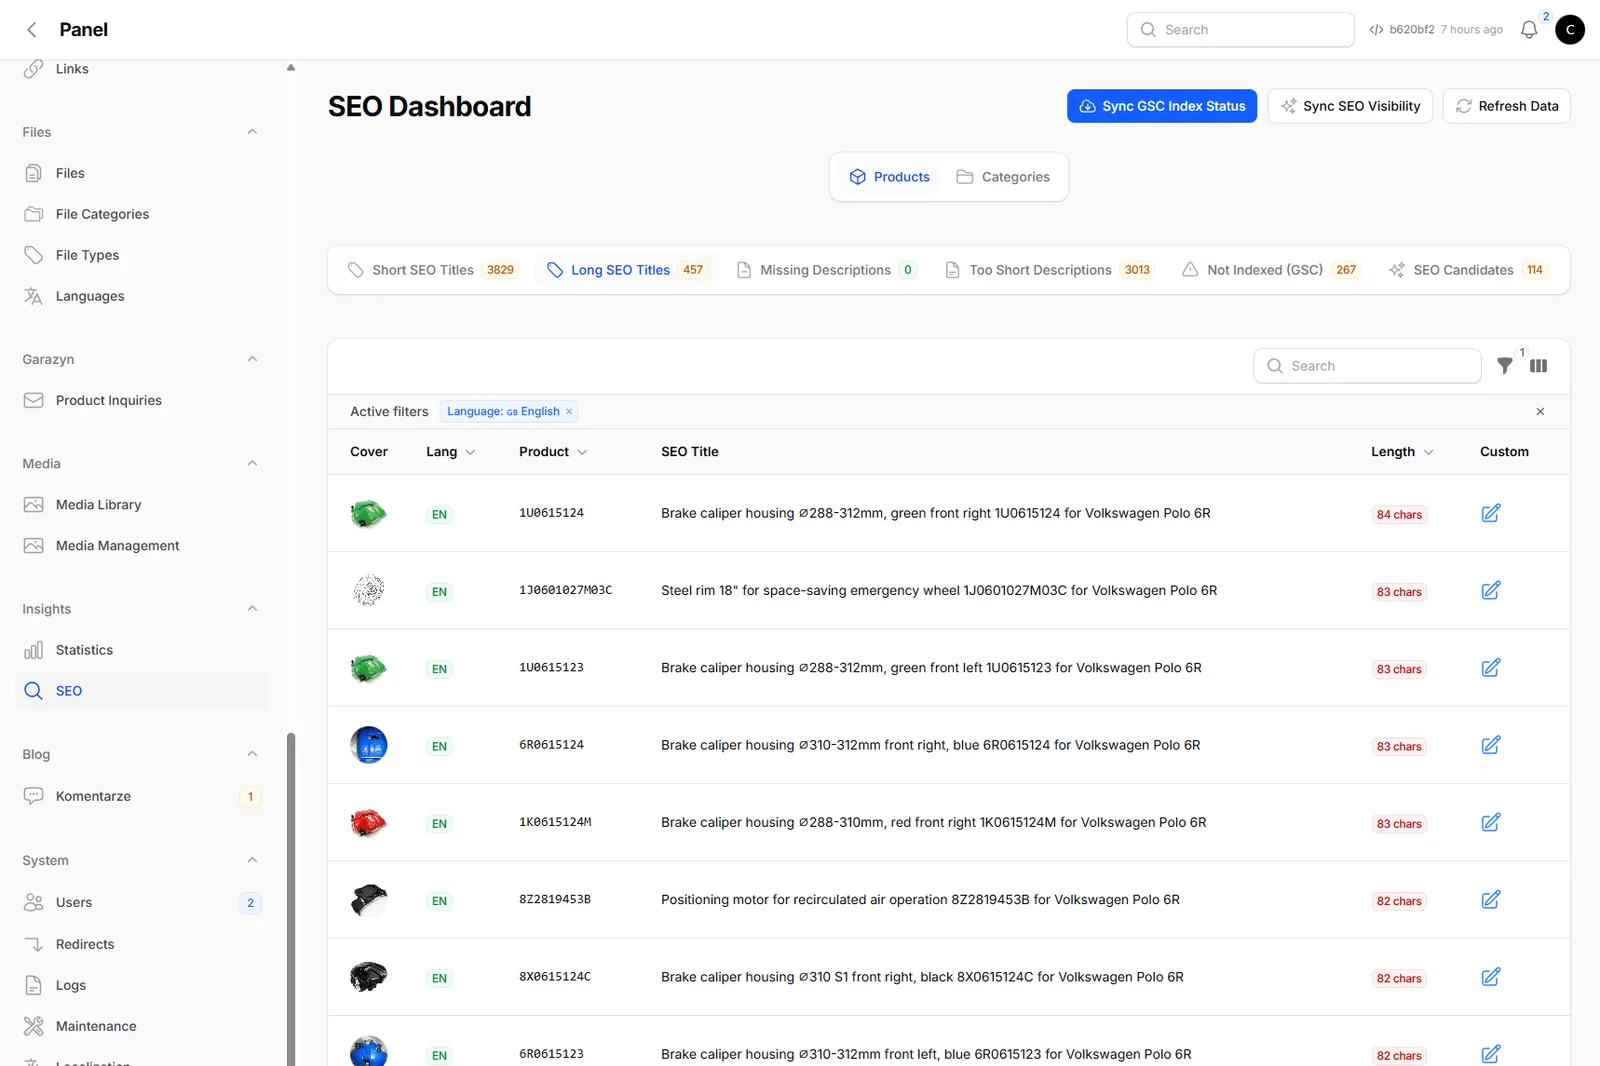
Task: Open Languages in the sidebar
Action: tap(141, 296)
